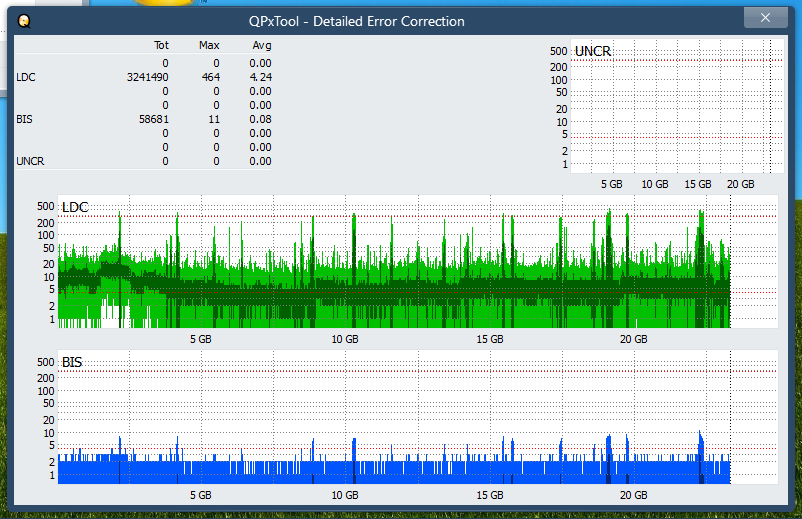Image resolution: width=802 pixels, height=519 pixels.
Task: Click the Avg column header
Action: coord(261,45)
